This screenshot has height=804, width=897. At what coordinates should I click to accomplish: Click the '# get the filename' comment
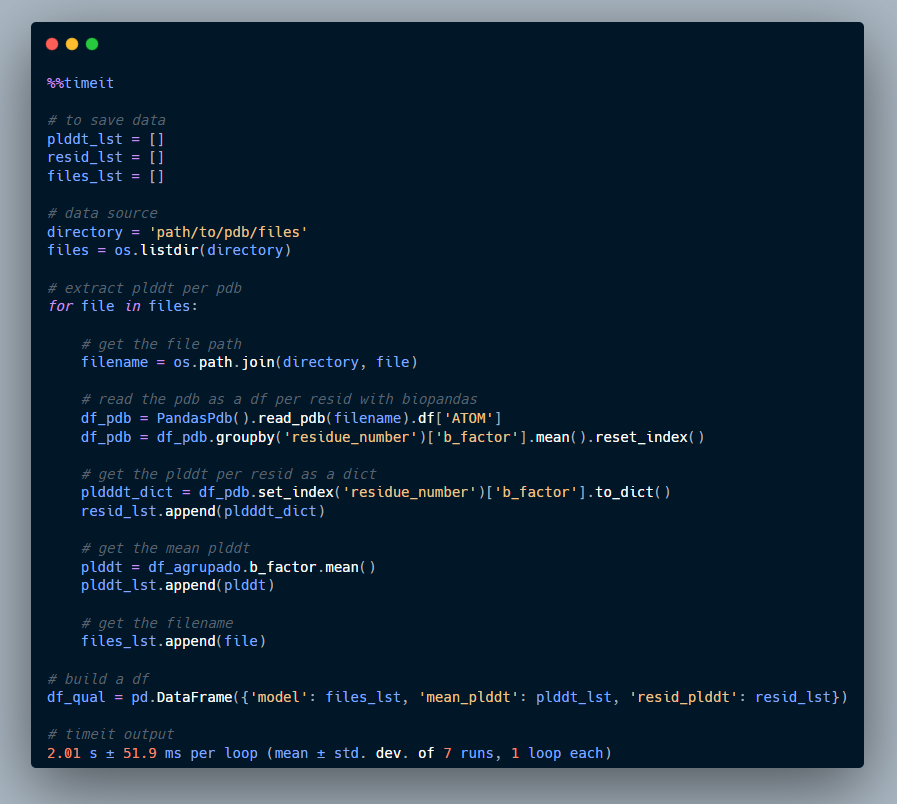(157, 623)
